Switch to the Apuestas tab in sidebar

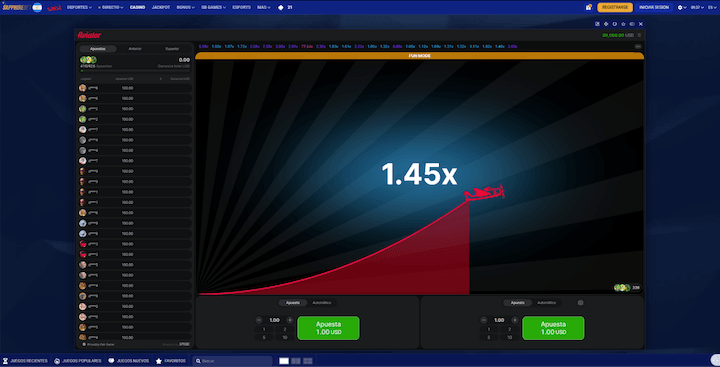click(x=98, y=49)
